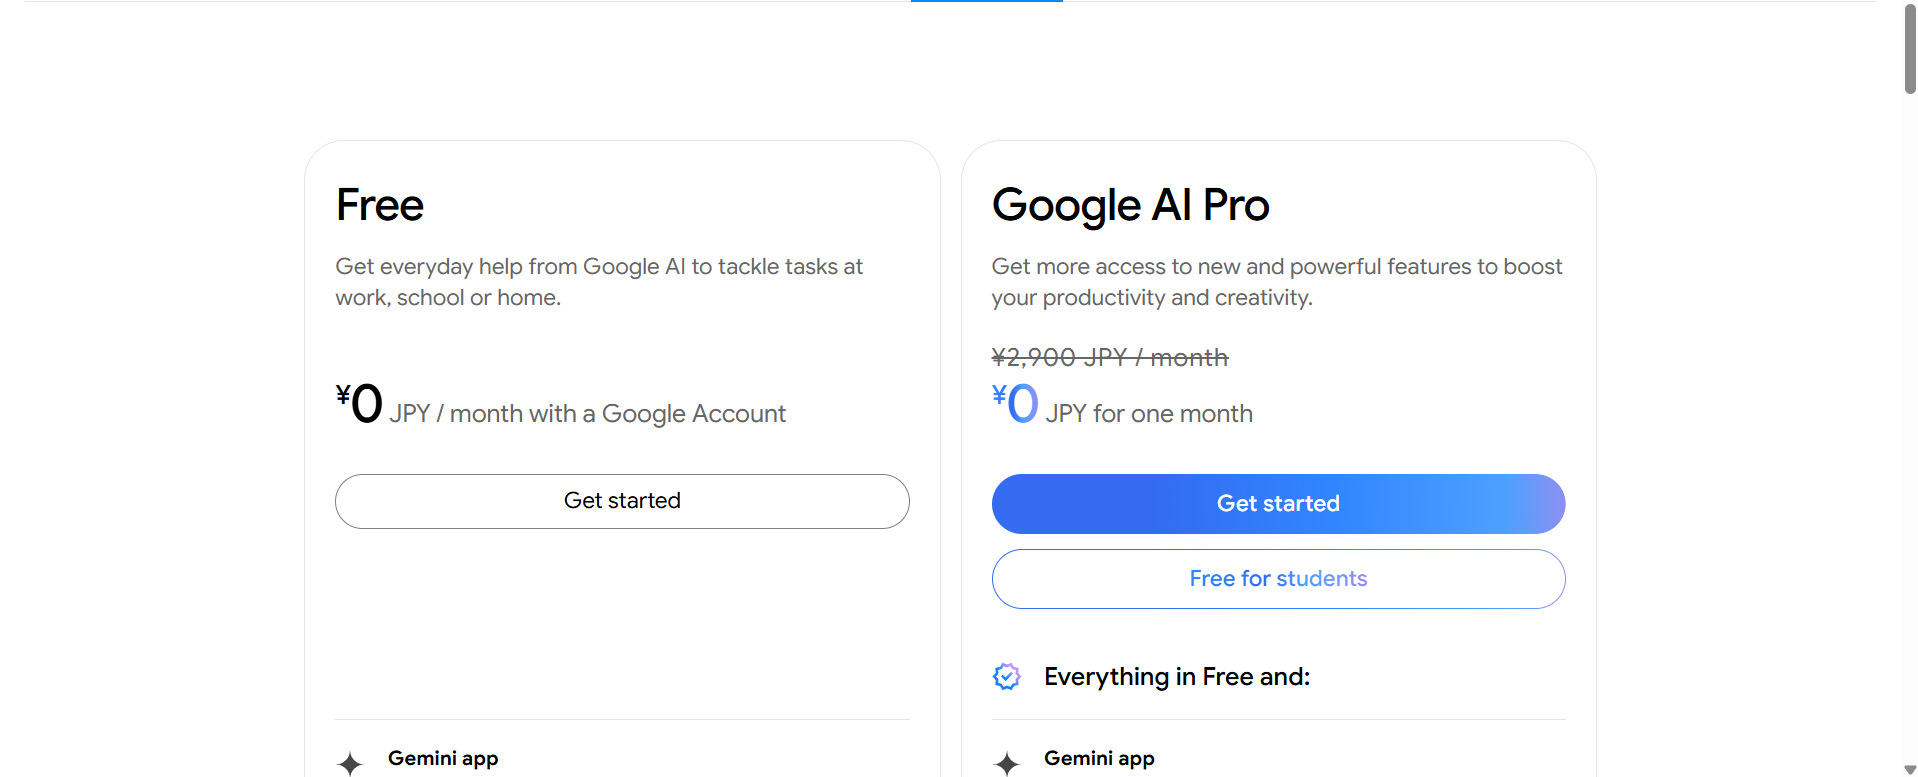This screenshot has height=777, width=1918.
Task: Click the verified badge icon beside "Everything in Free"
Action: coord(1006,677)
